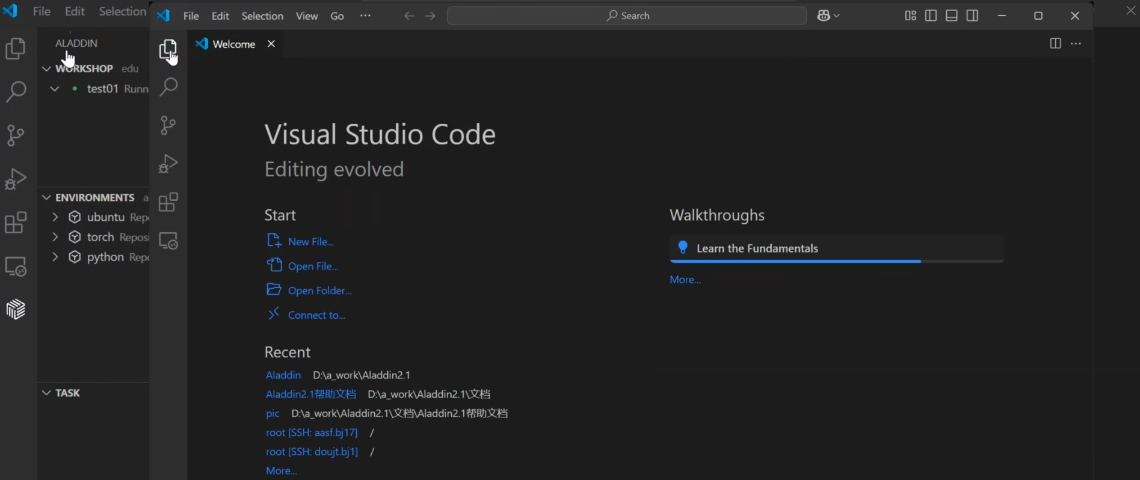Collapse the TASK section
This screenshot has width=1140, height=480.
tap(47, 393)
